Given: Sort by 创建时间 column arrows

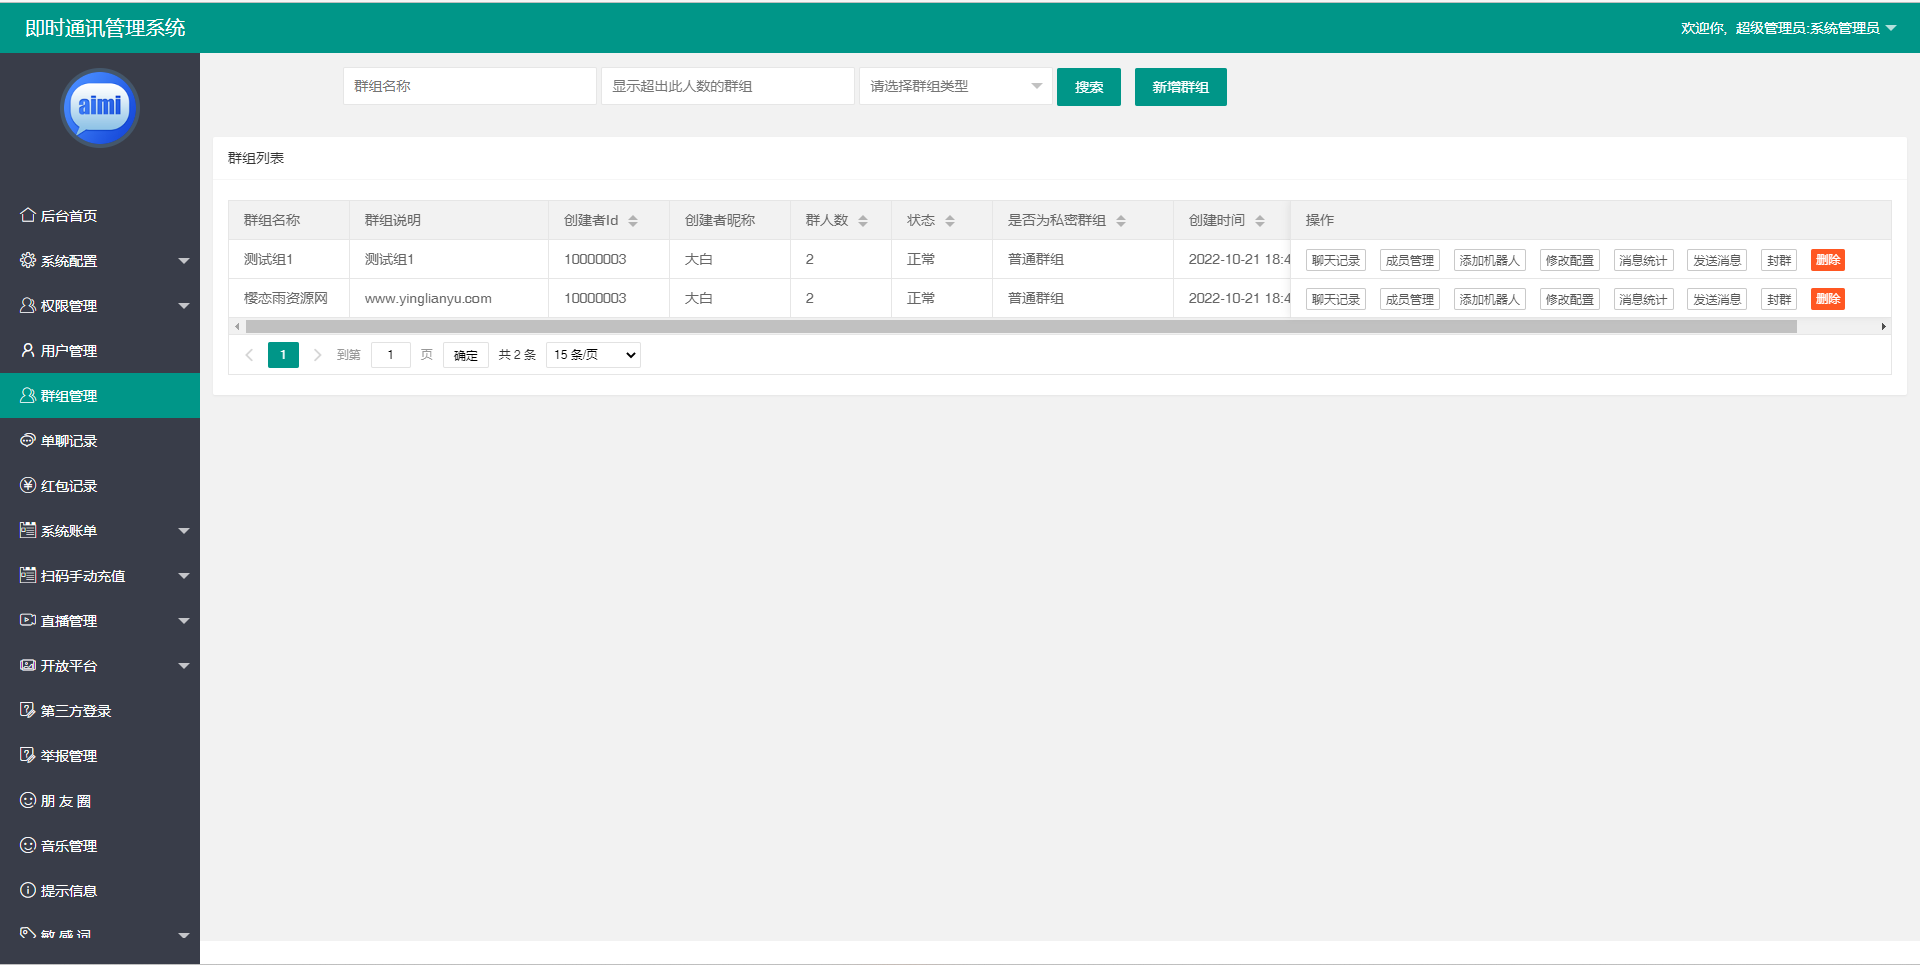Looking at the screenshot, I should pyautogui.click(x=1260, y=221).
